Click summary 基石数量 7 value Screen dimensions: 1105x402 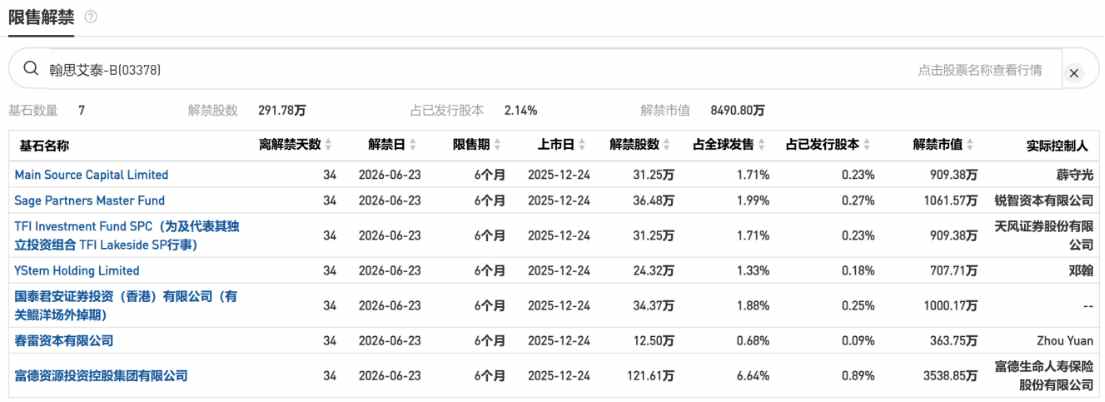[x=82, y=110]
